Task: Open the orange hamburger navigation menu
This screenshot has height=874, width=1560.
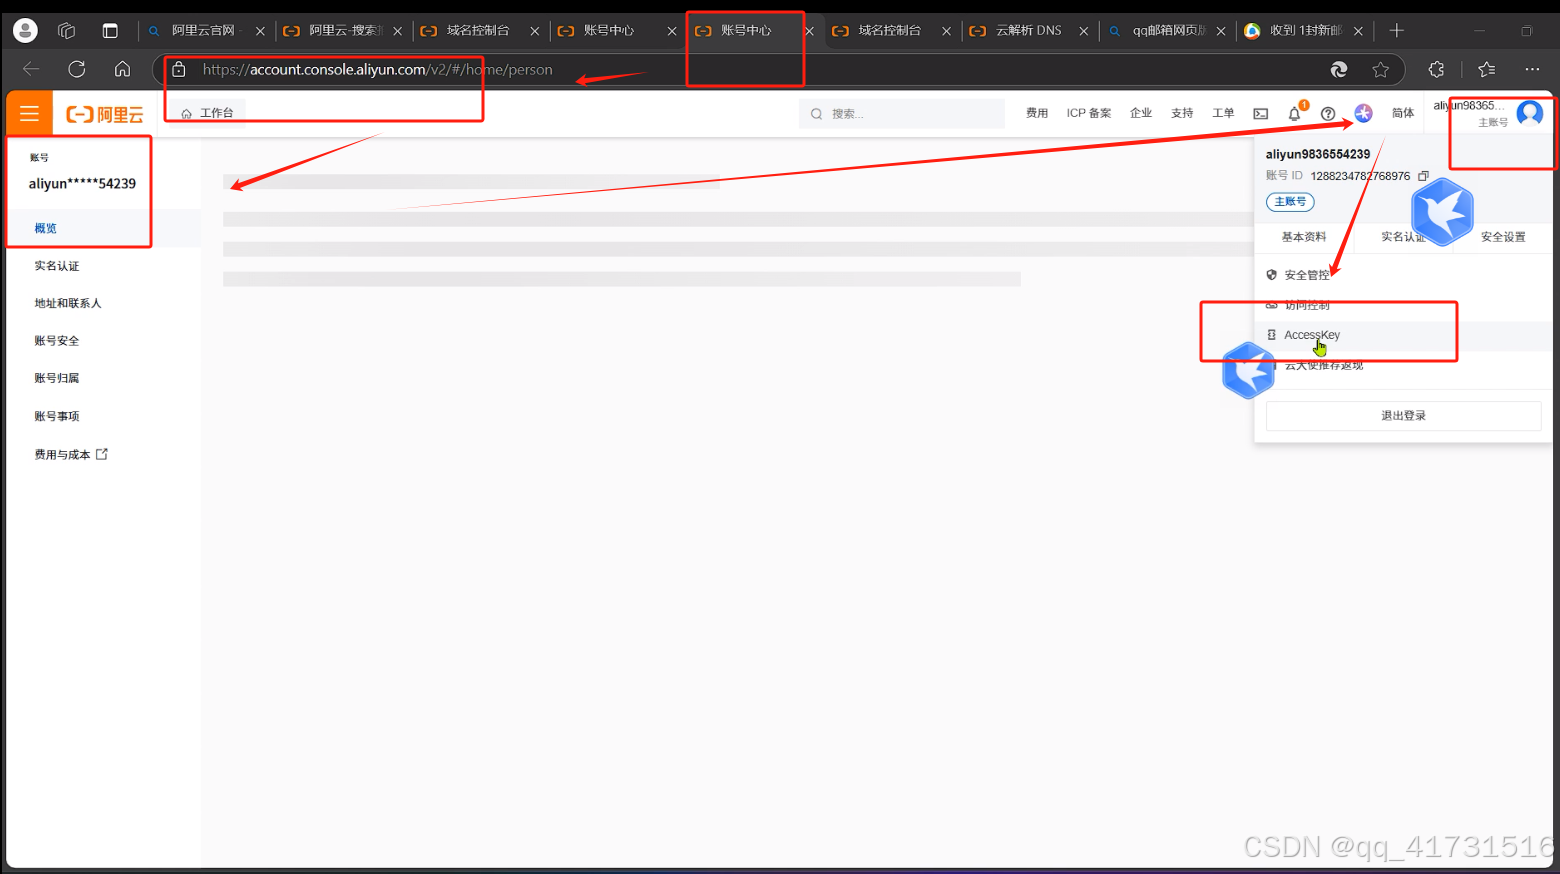Action: tap(29, 114)
